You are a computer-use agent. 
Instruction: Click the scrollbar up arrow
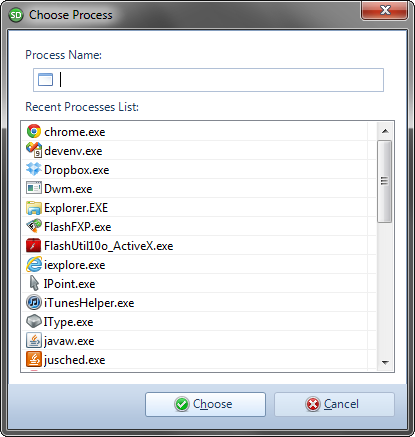pyautogui.click(x=385, y=131)
